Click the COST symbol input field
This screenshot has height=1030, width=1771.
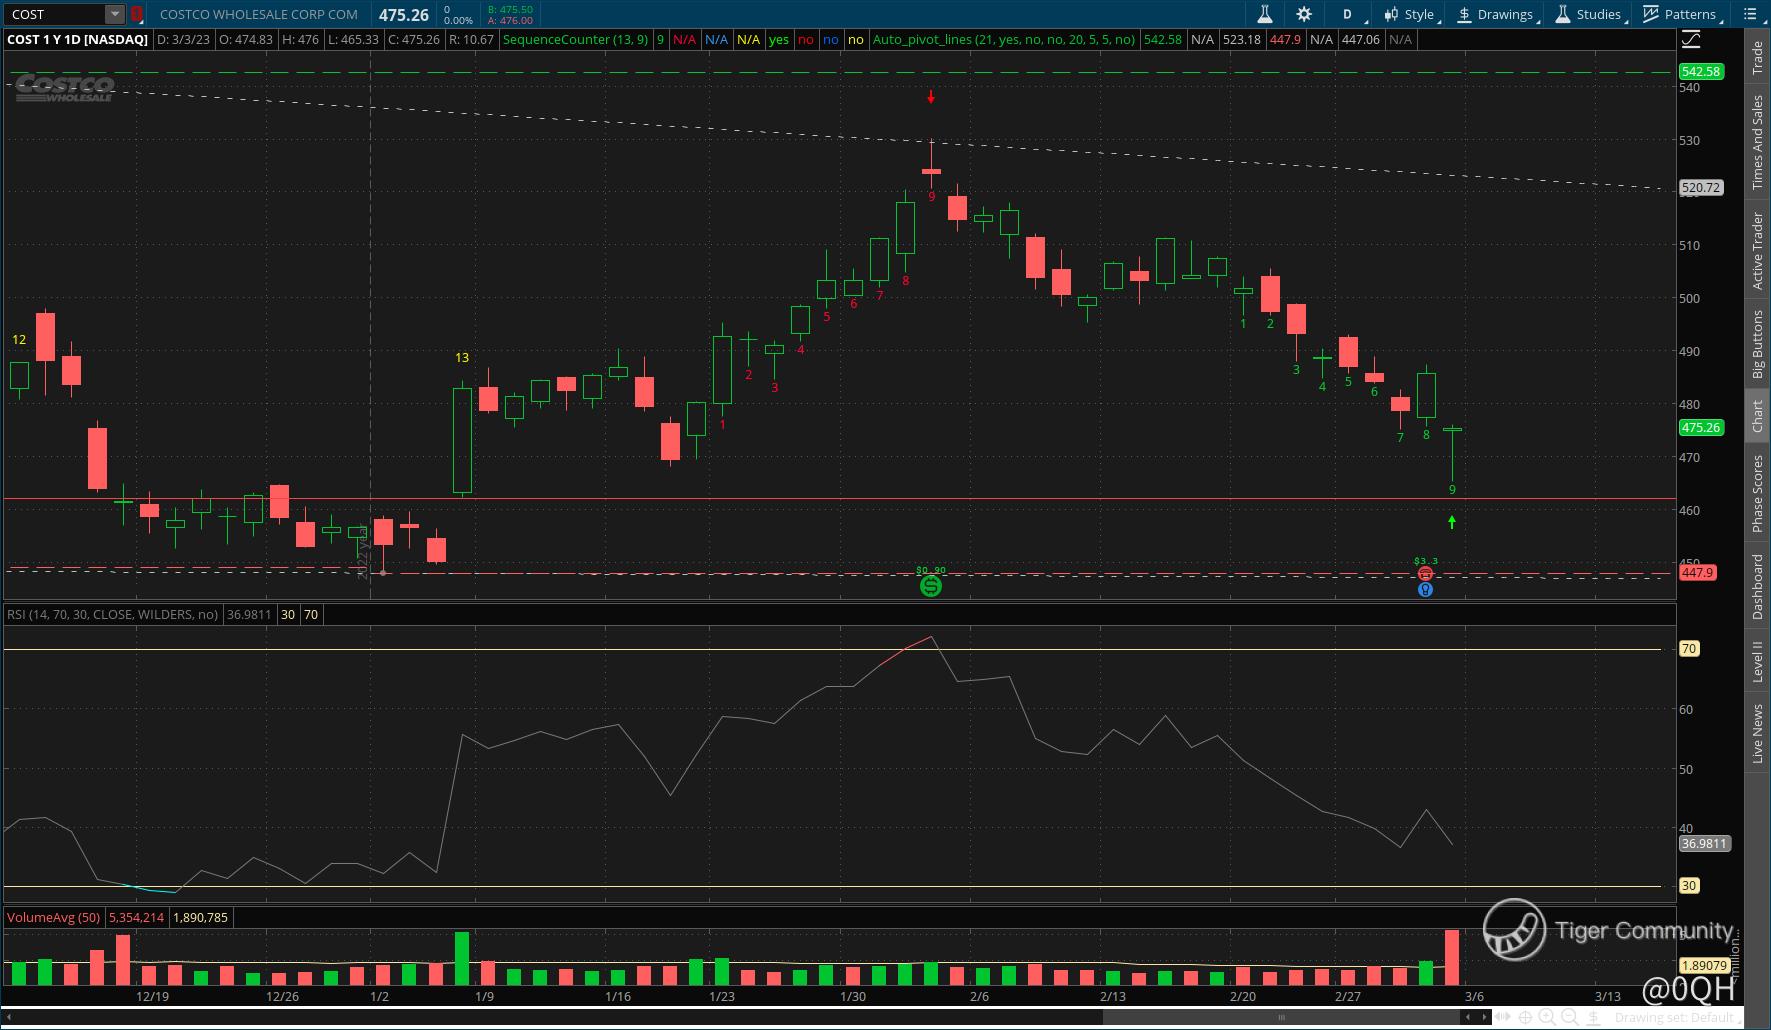point(56,14)
